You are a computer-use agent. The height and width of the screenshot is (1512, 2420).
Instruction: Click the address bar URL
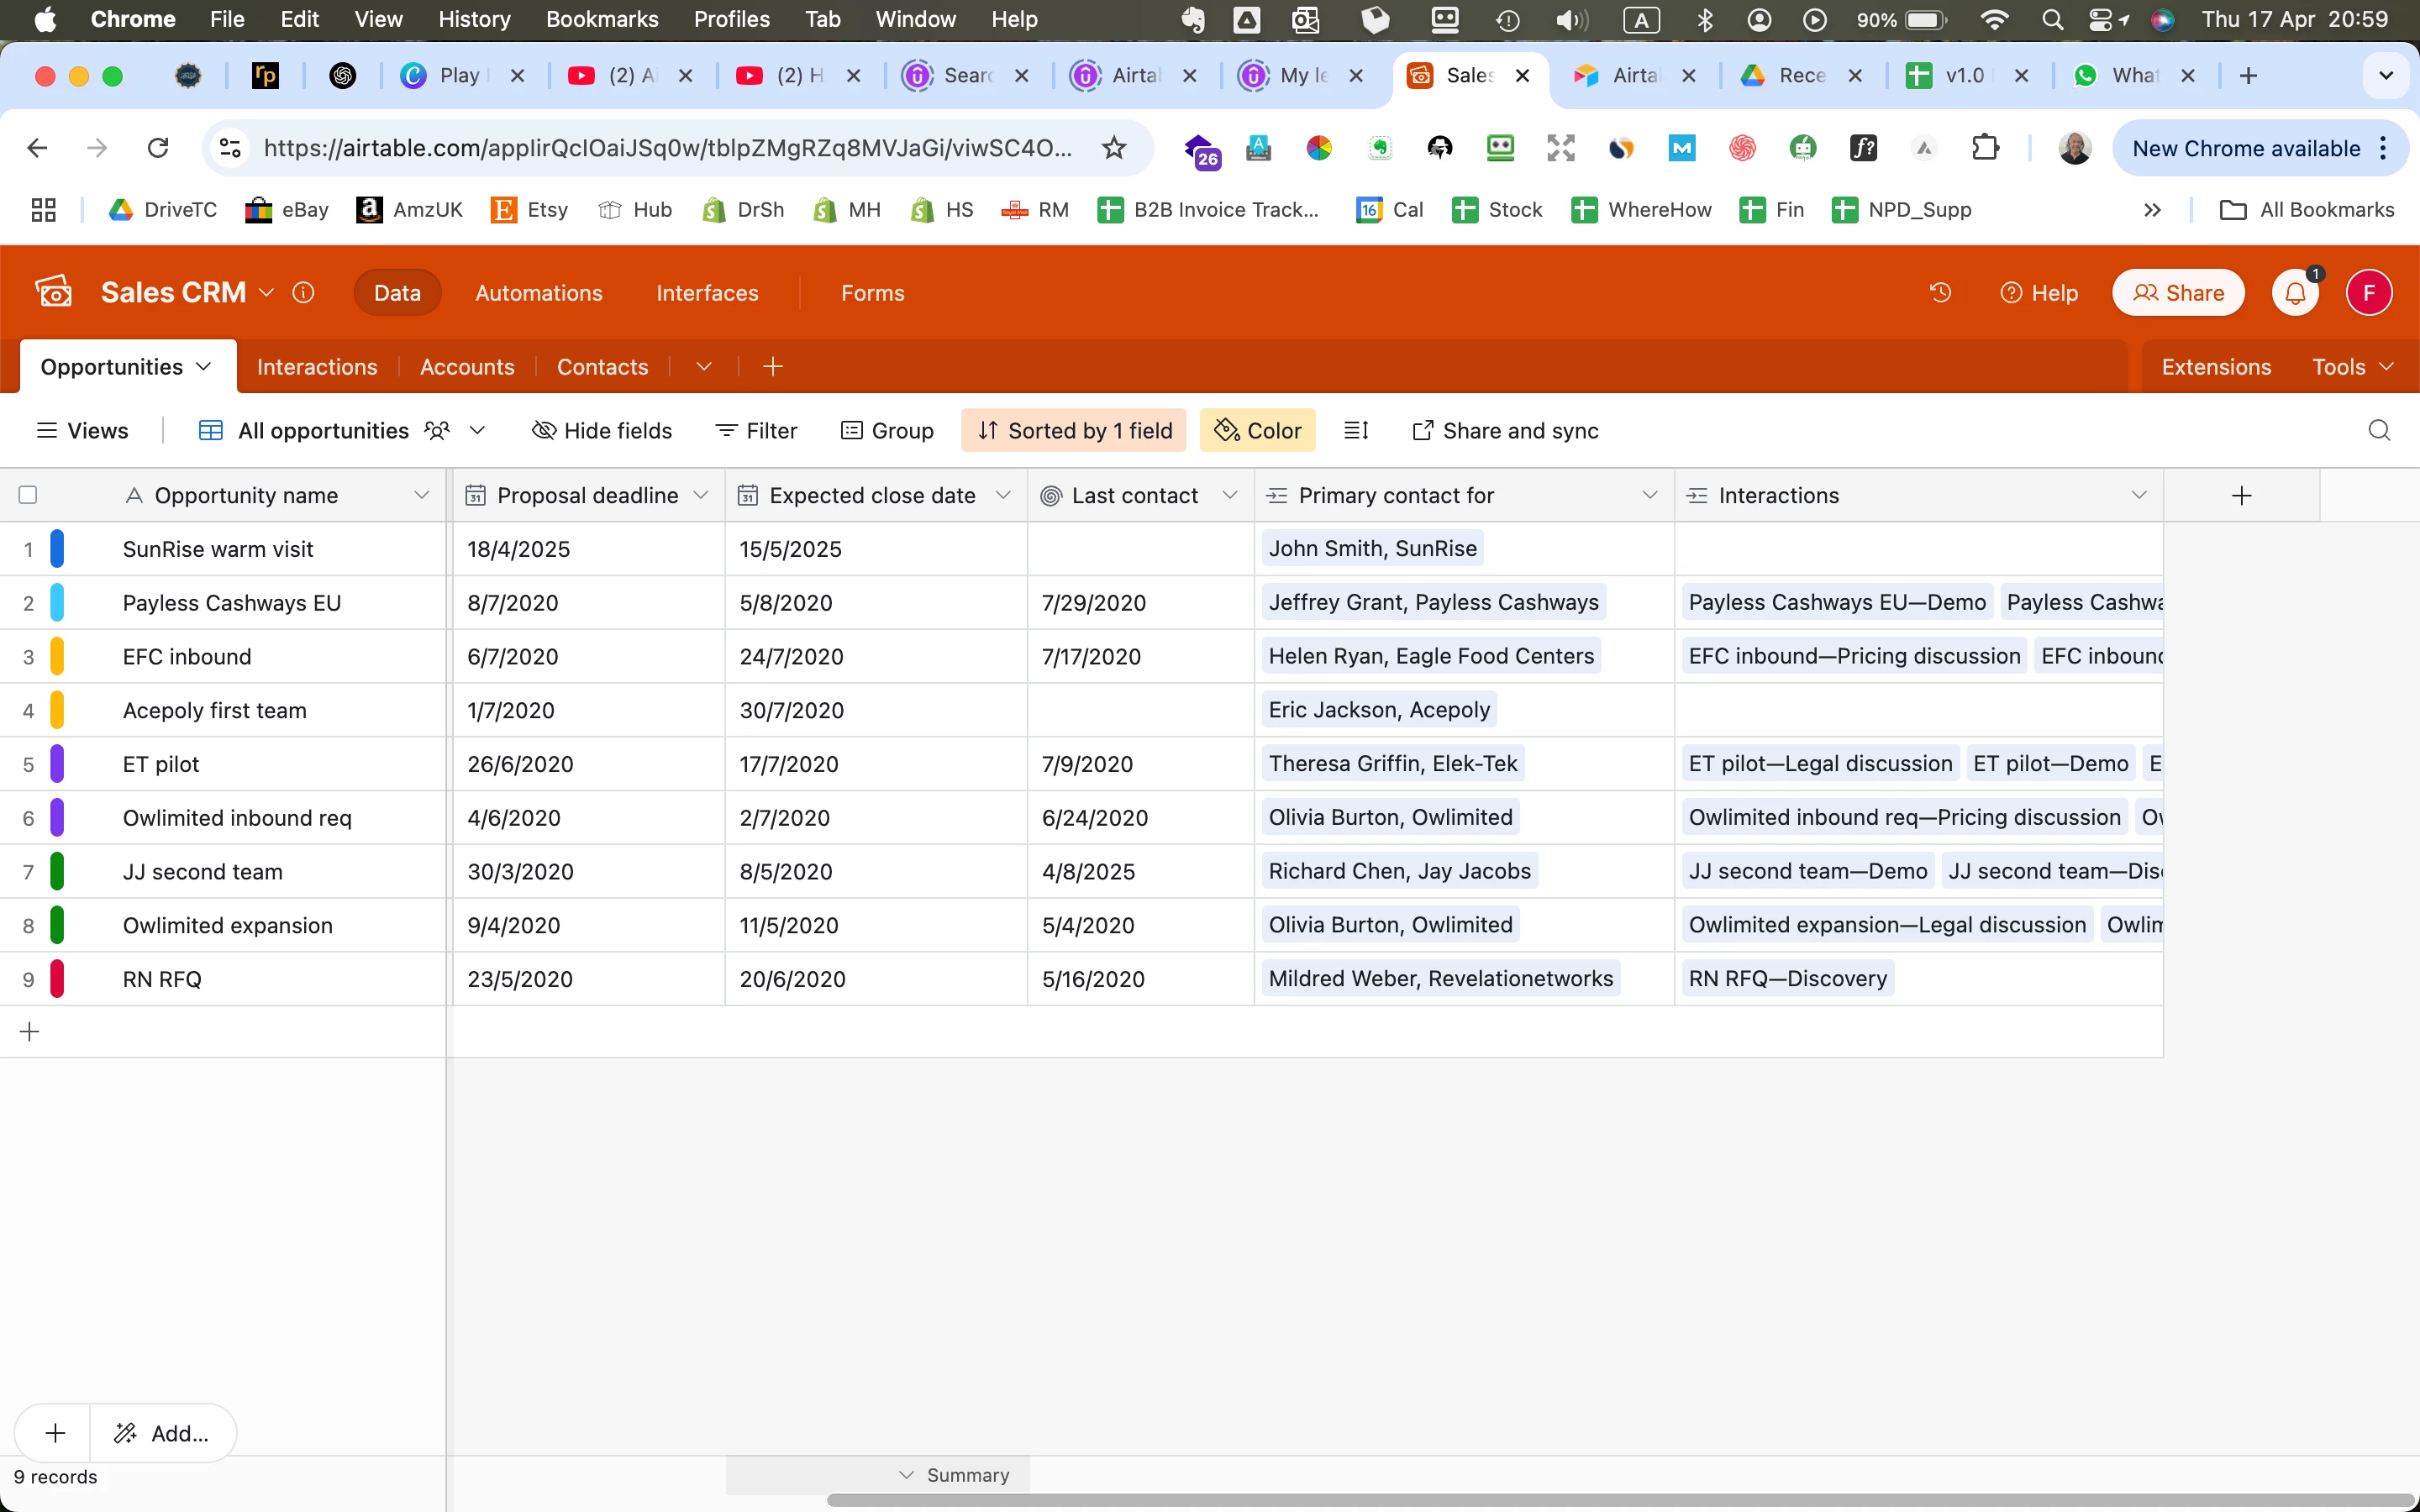click(x=667, y=149)
